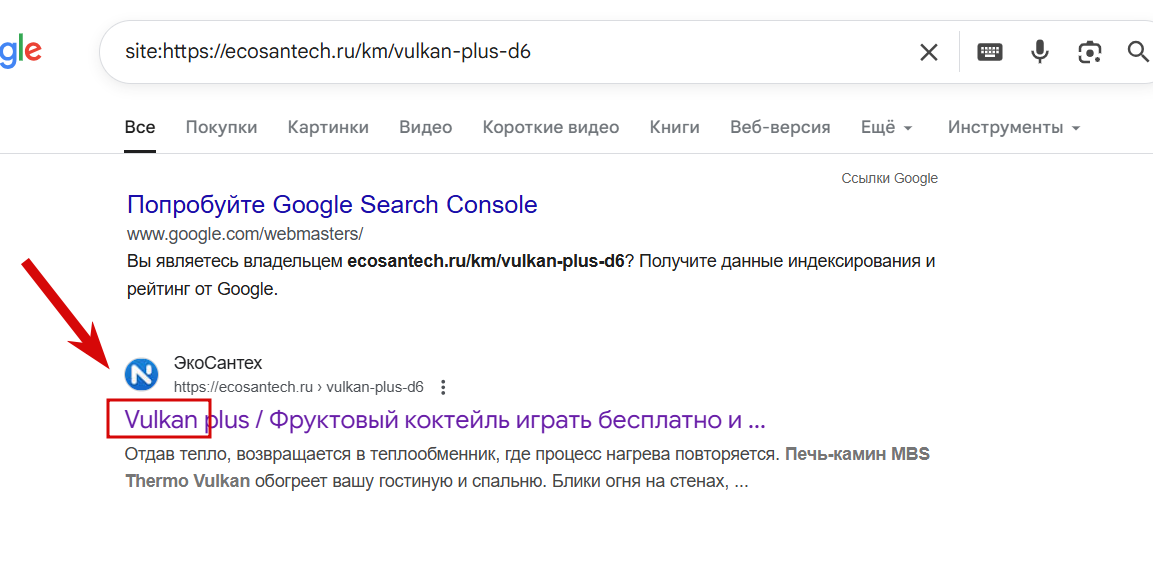Click the magnifying glass search button
Screen dimensions: 1153x567
pos(1138,51)
